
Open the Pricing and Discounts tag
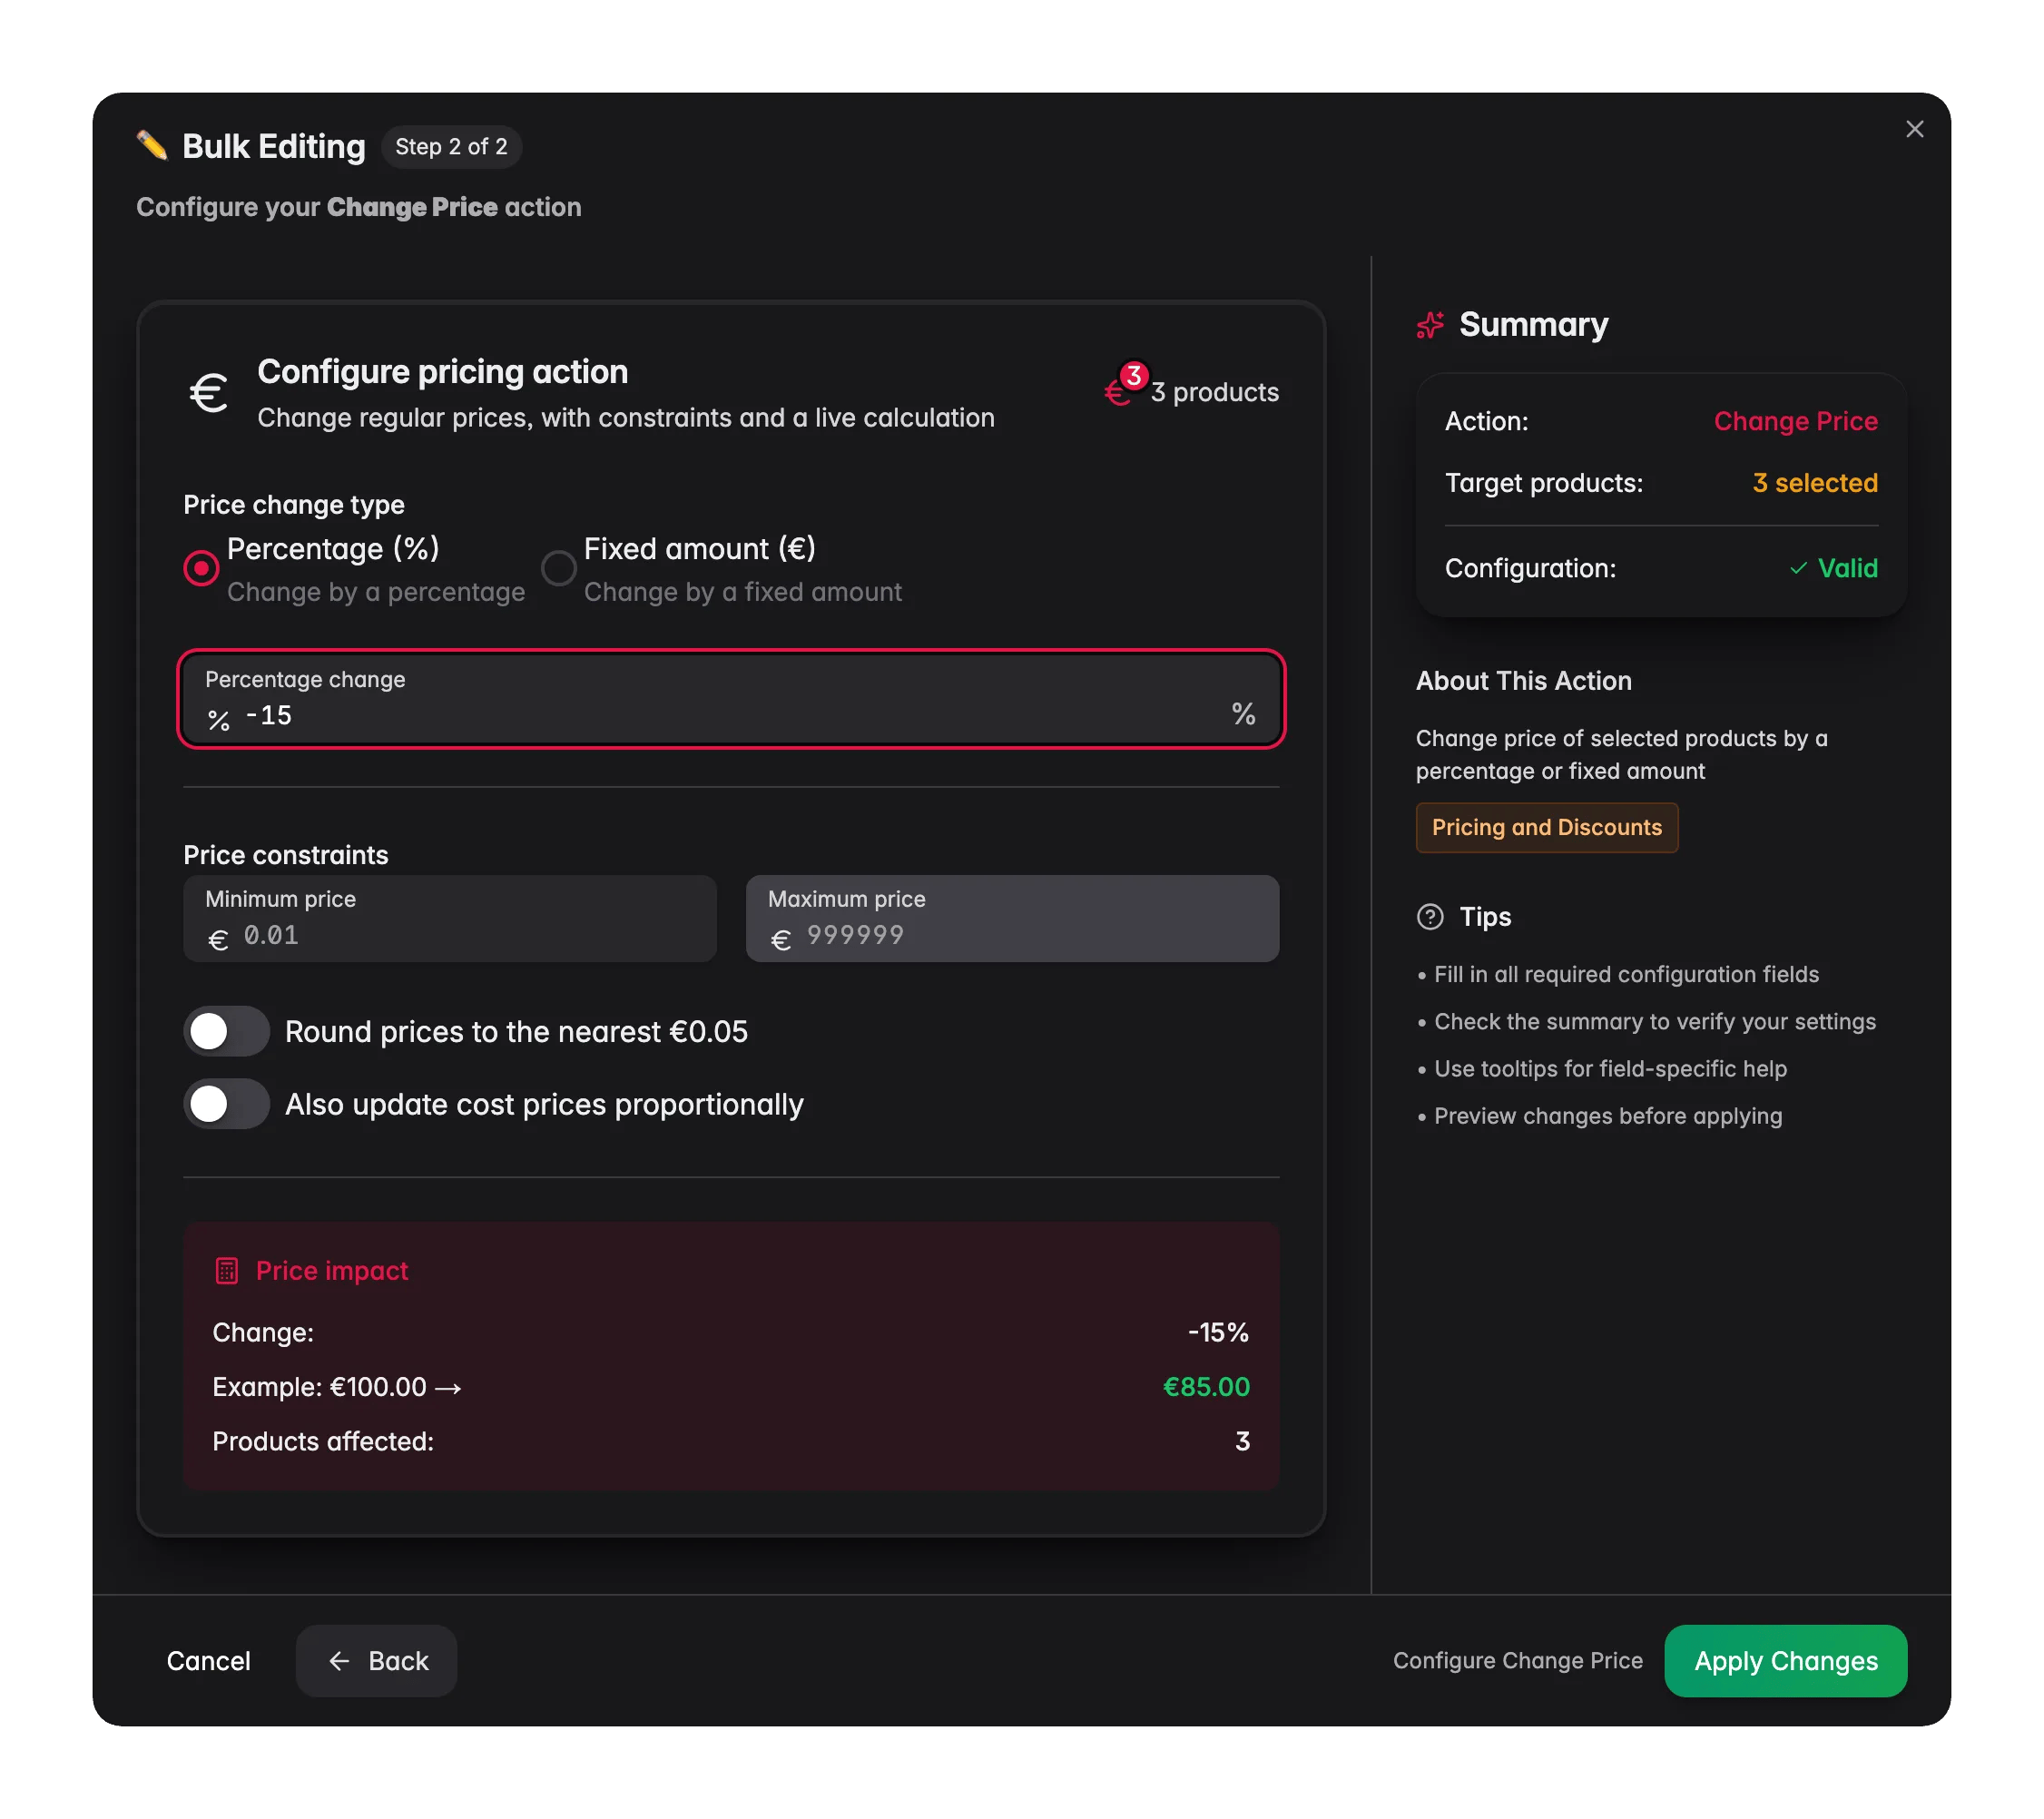[x=1546, y=828]
